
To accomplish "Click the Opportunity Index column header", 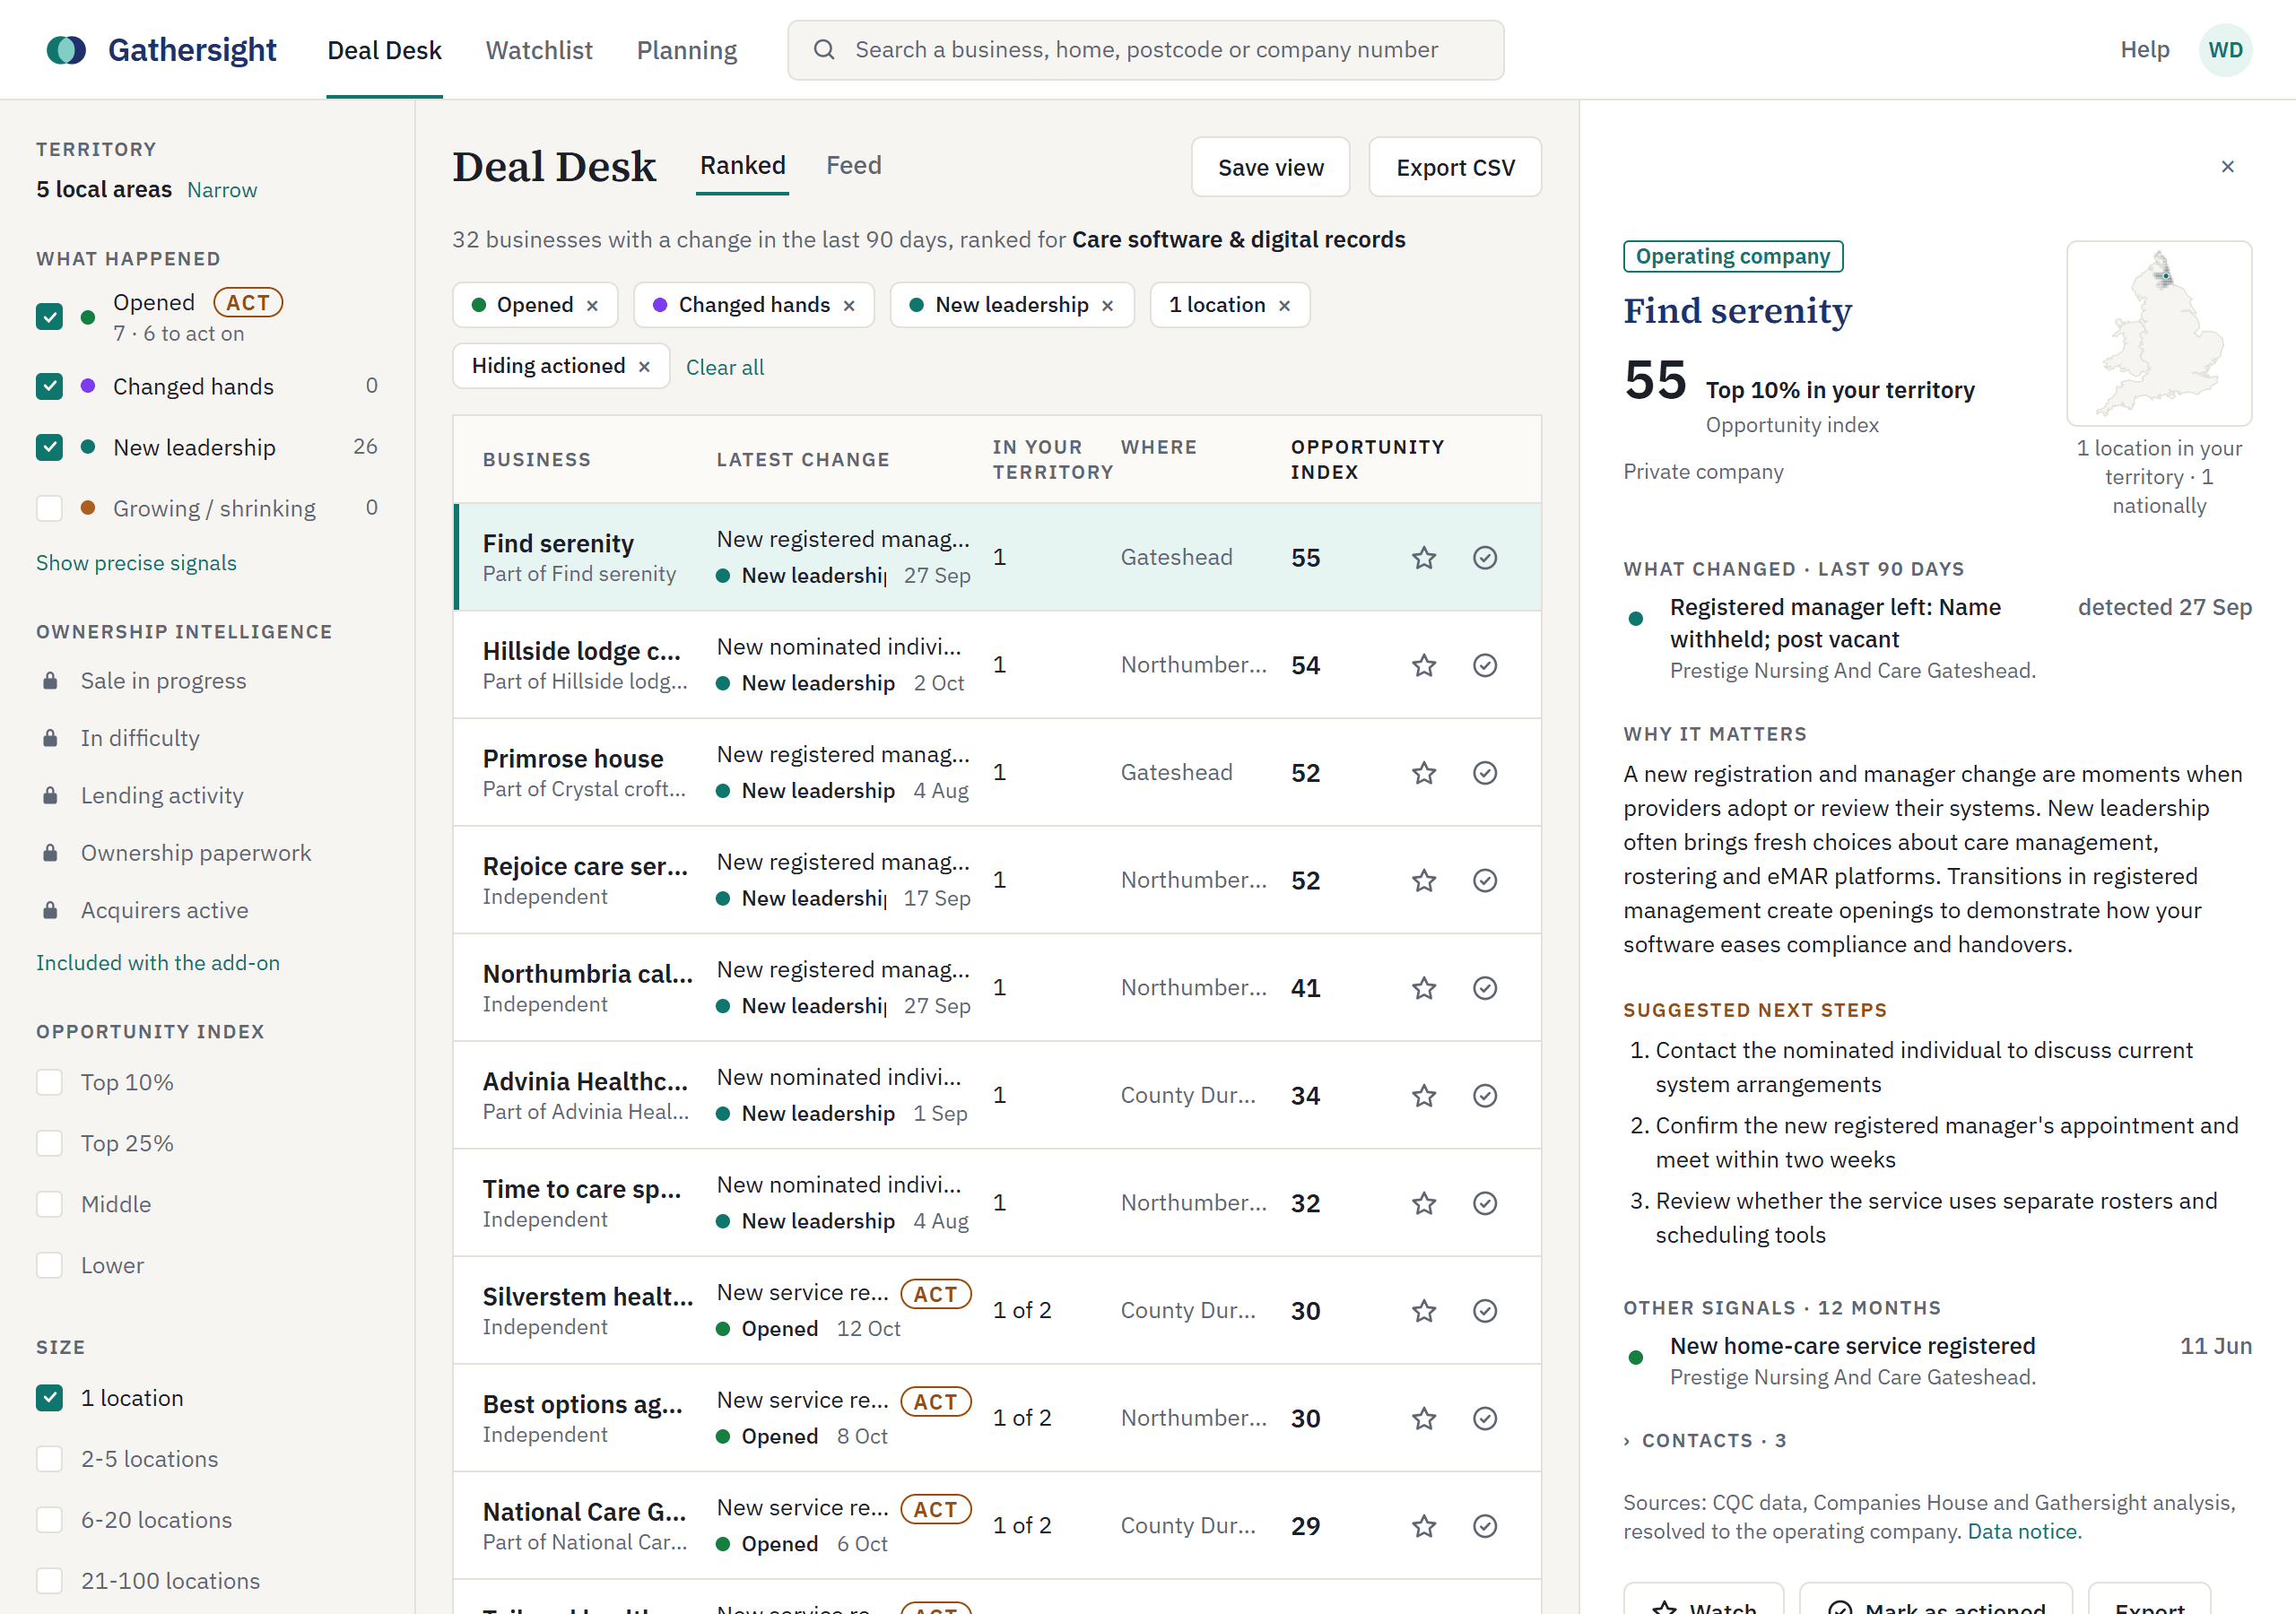I will coord(1366,460).
